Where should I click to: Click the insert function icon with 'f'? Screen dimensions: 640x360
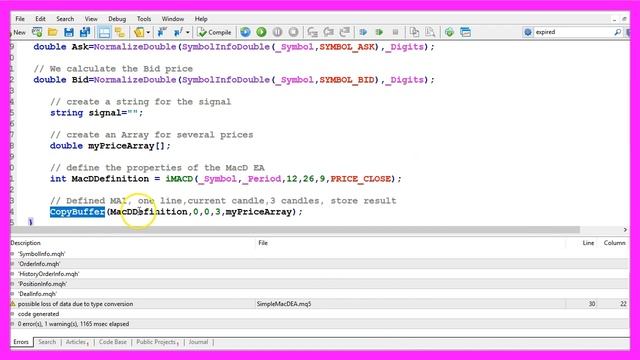(x=178, y=32)
